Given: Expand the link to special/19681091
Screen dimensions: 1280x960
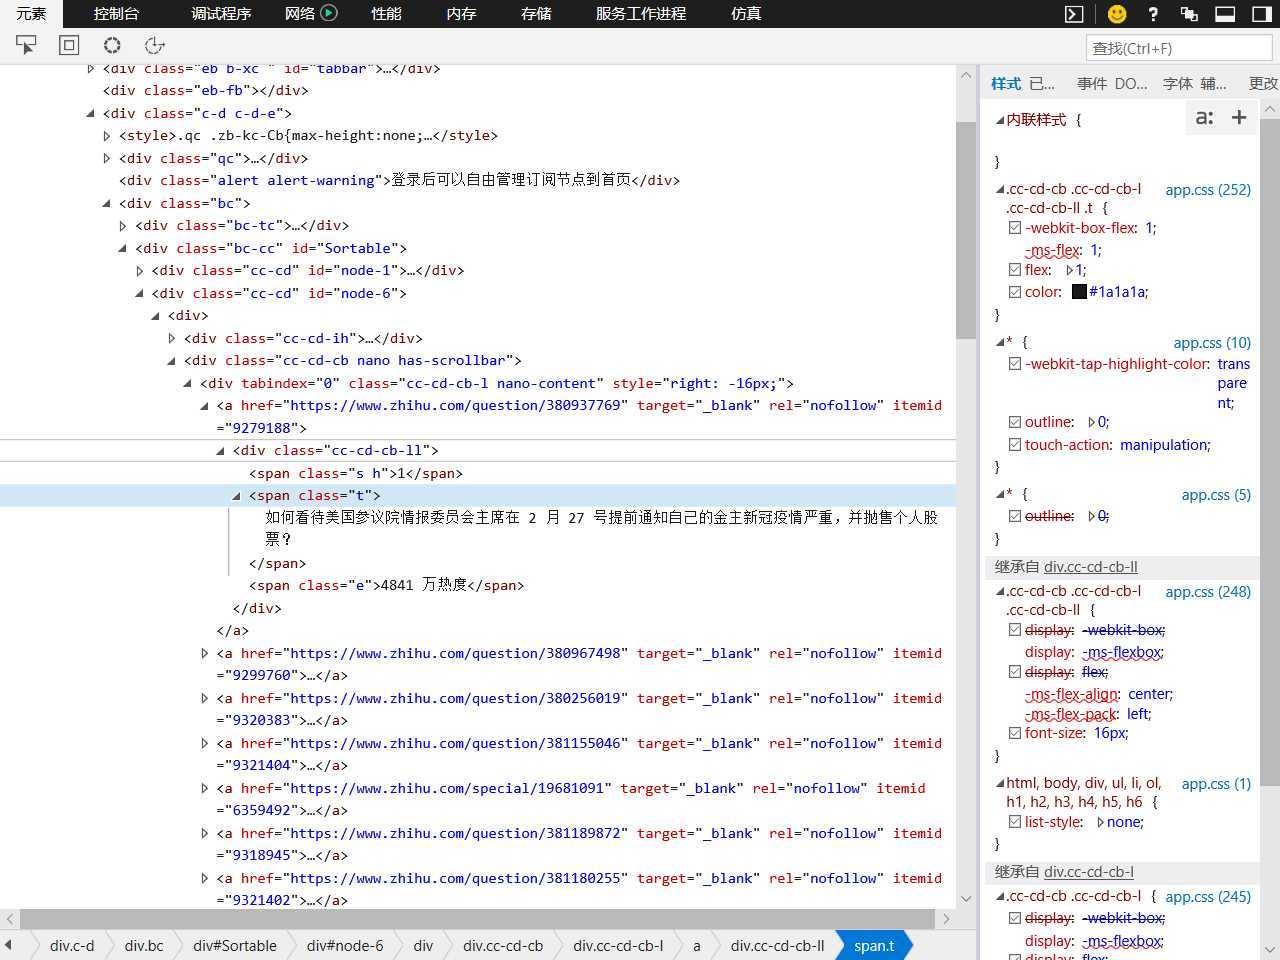Looking at the screenshot, I should [205, 788].
